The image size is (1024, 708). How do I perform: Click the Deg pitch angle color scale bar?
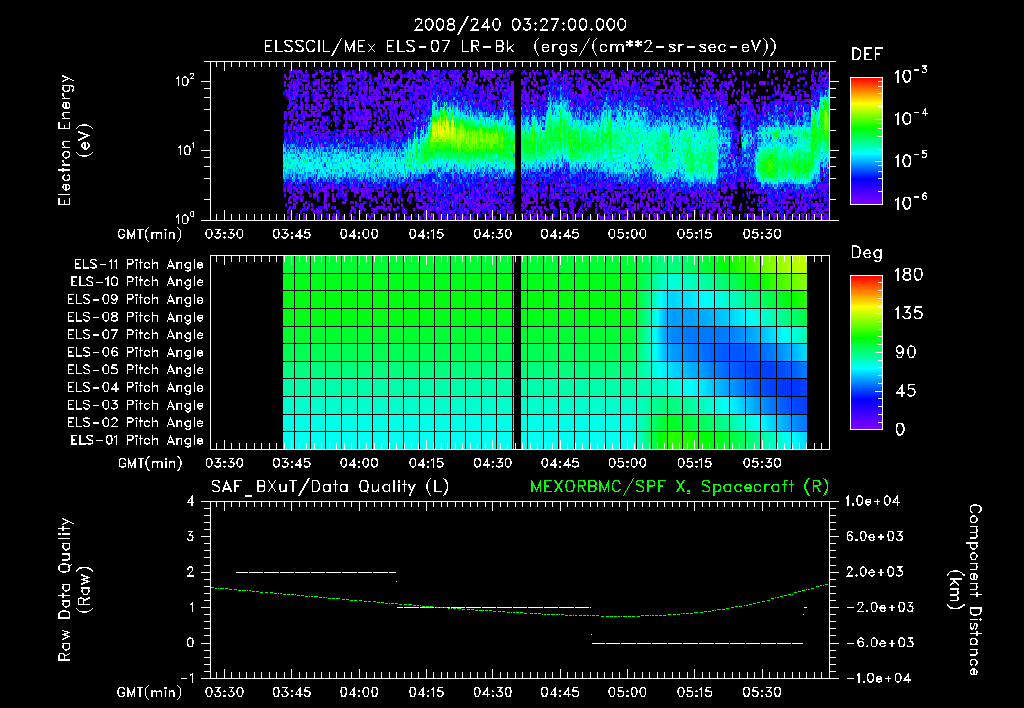[866, 353]
